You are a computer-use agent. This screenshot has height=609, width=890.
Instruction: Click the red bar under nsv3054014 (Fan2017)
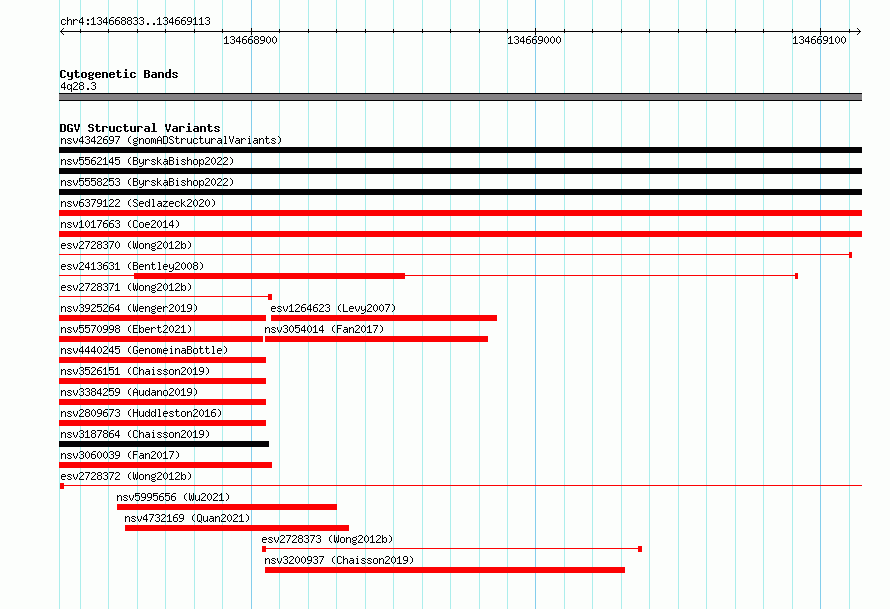click(376, 339)
